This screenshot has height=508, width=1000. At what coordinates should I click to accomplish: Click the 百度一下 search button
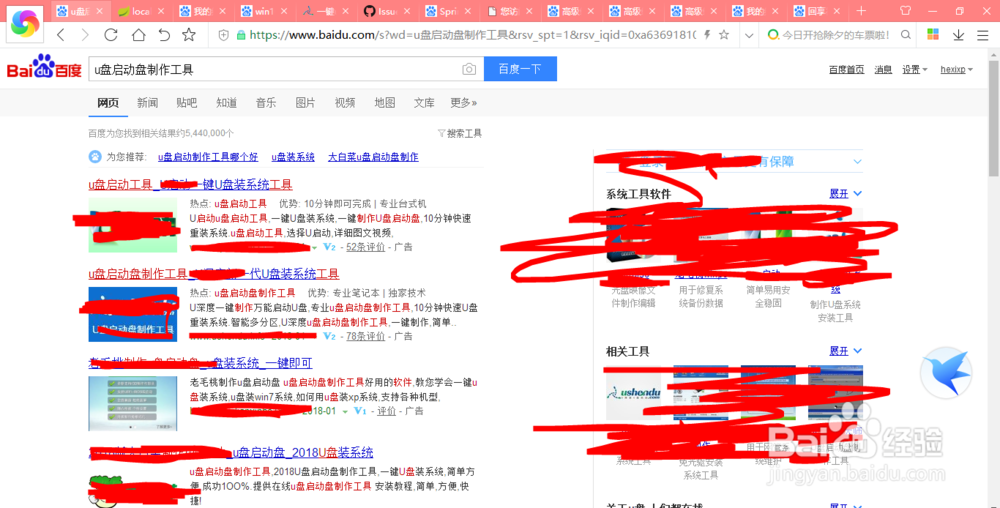[x=520, y=69]
